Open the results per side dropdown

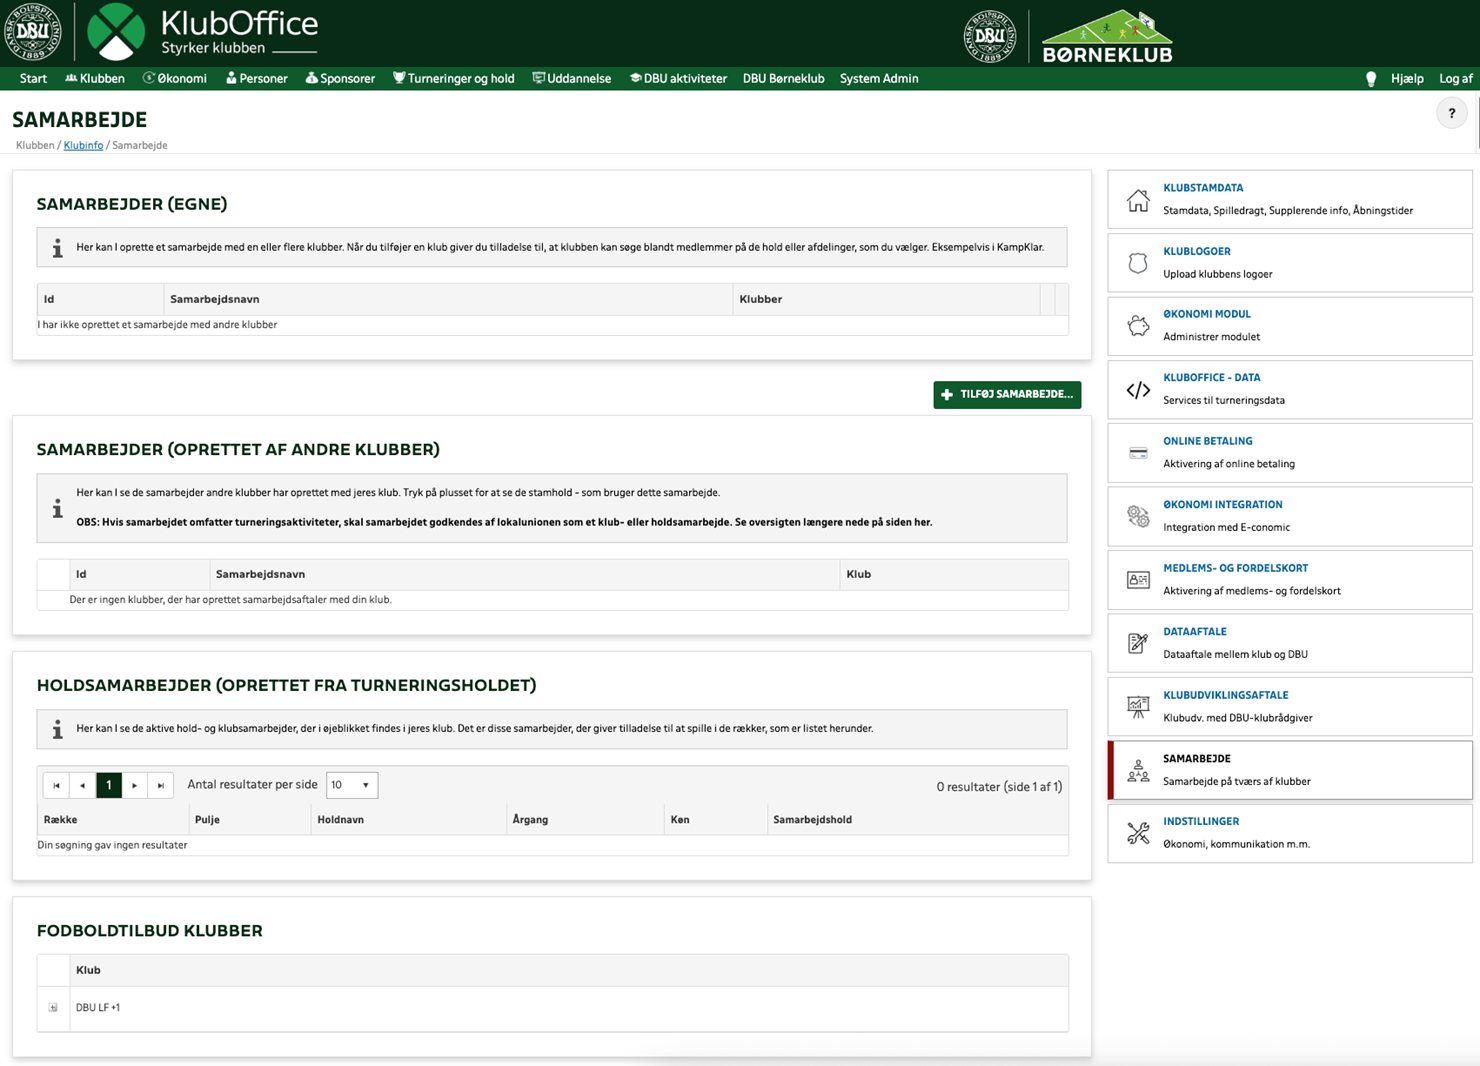click(351, 785)
